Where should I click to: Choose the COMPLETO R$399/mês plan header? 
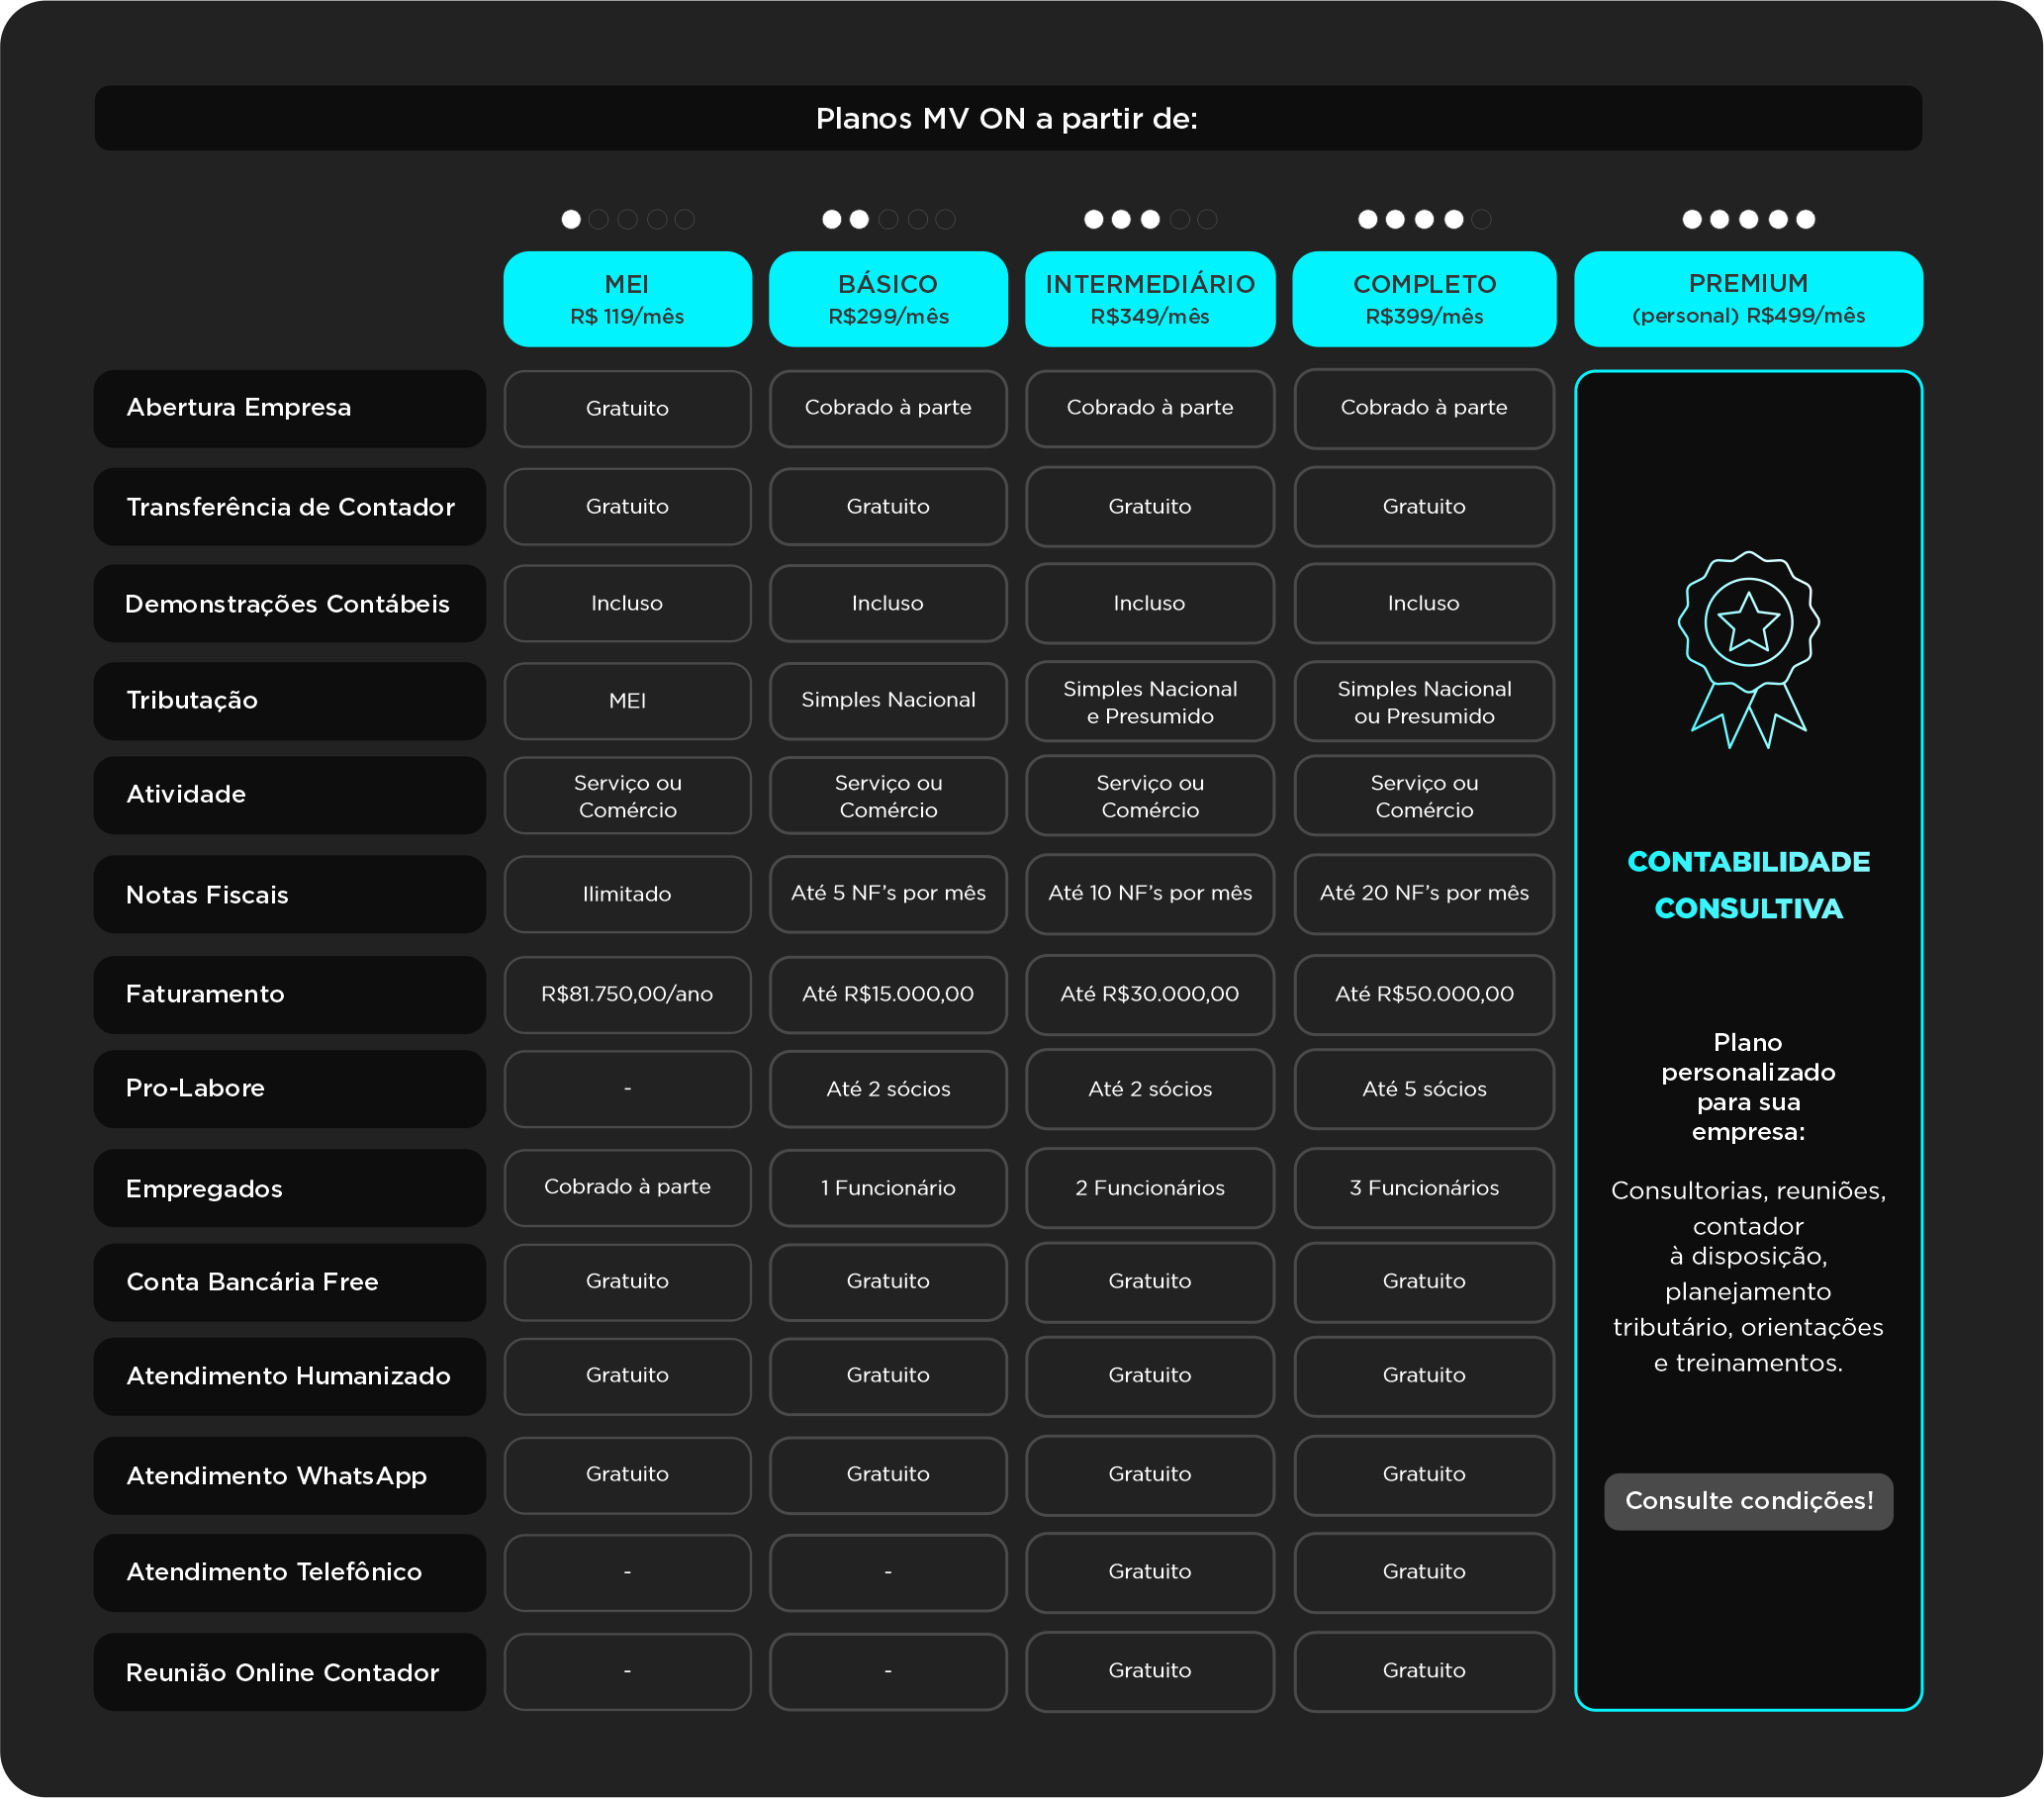pos(1424,299)
